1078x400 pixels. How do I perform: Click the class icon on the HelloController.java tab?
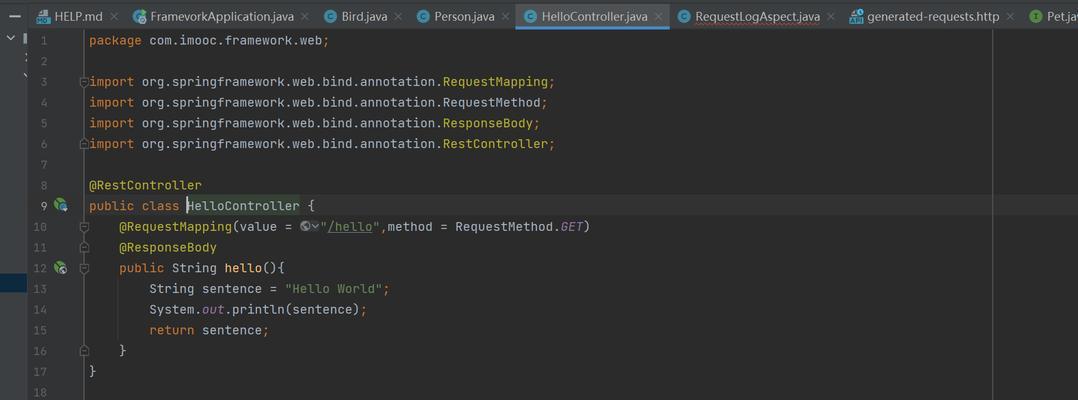click(x=530, y=16)
